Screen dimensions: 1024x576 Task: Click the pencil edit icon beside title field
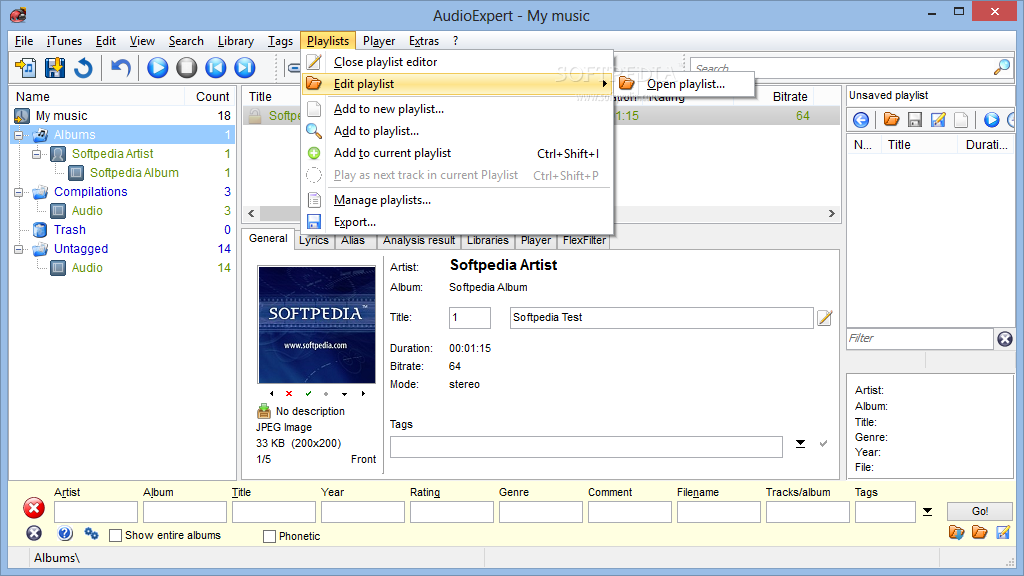pos(825,318)
